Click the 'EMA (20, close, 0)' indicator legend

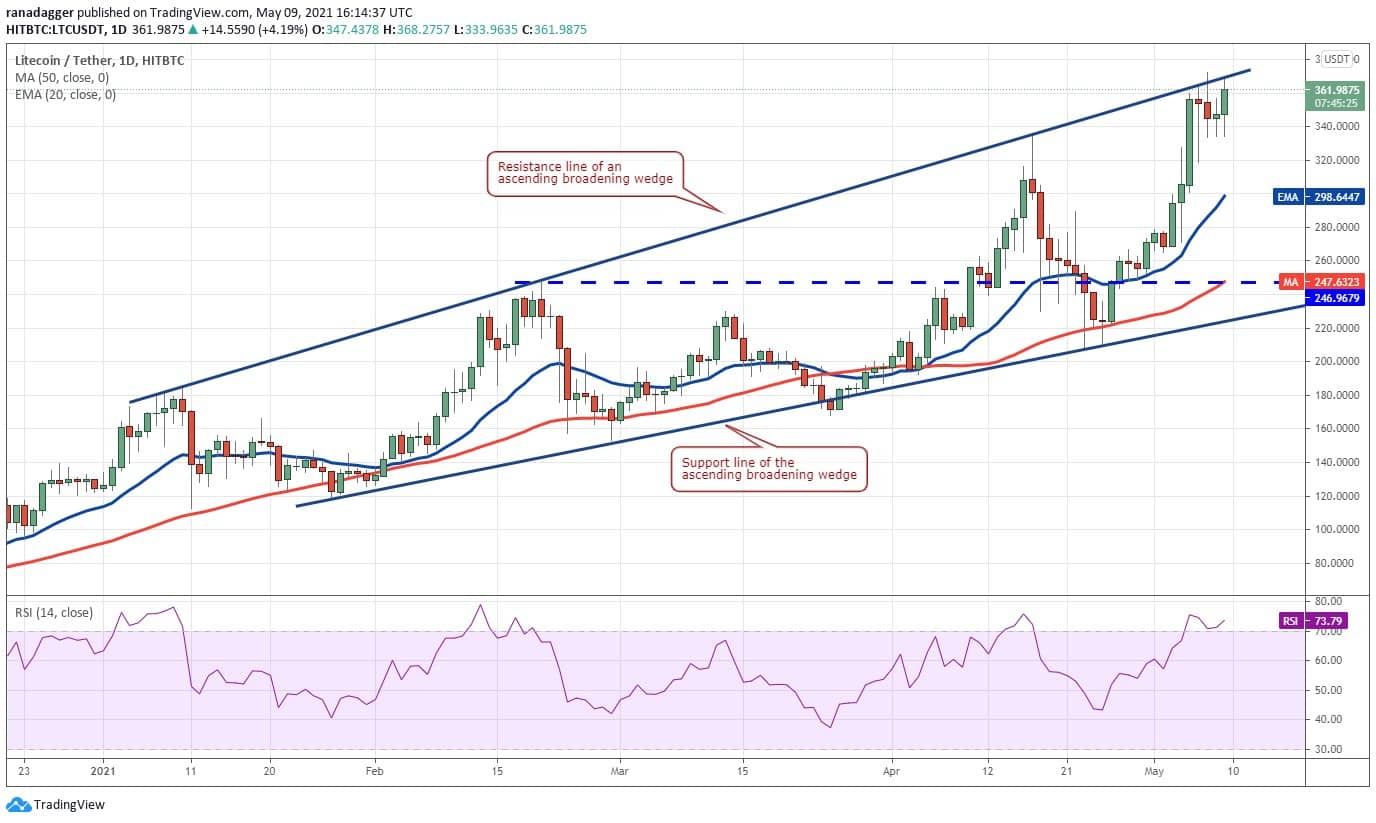click(x=65, y=95)
